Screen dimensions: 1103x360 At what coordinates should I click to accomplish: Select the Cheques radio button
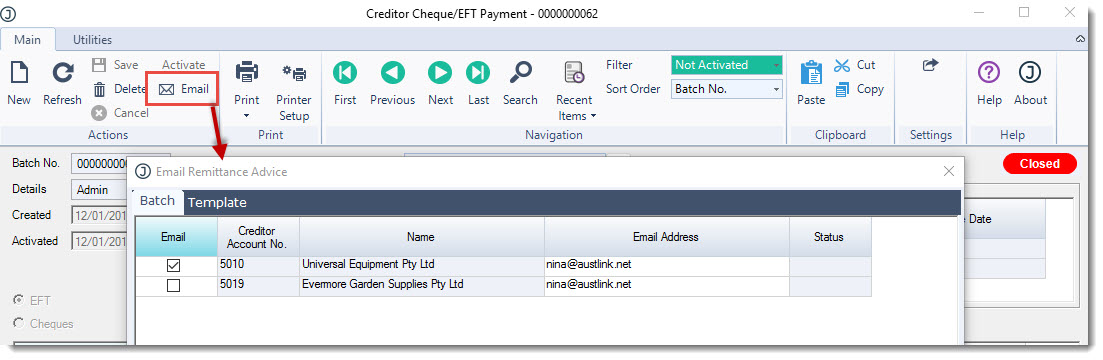pyautogui.click(x=18, y=323)
